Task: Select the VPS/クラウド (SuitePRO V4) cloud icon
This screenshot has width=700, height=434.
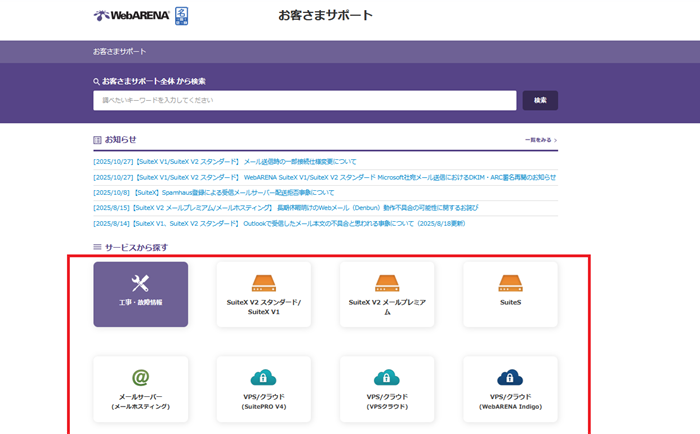Action: (x=263, y=377)
